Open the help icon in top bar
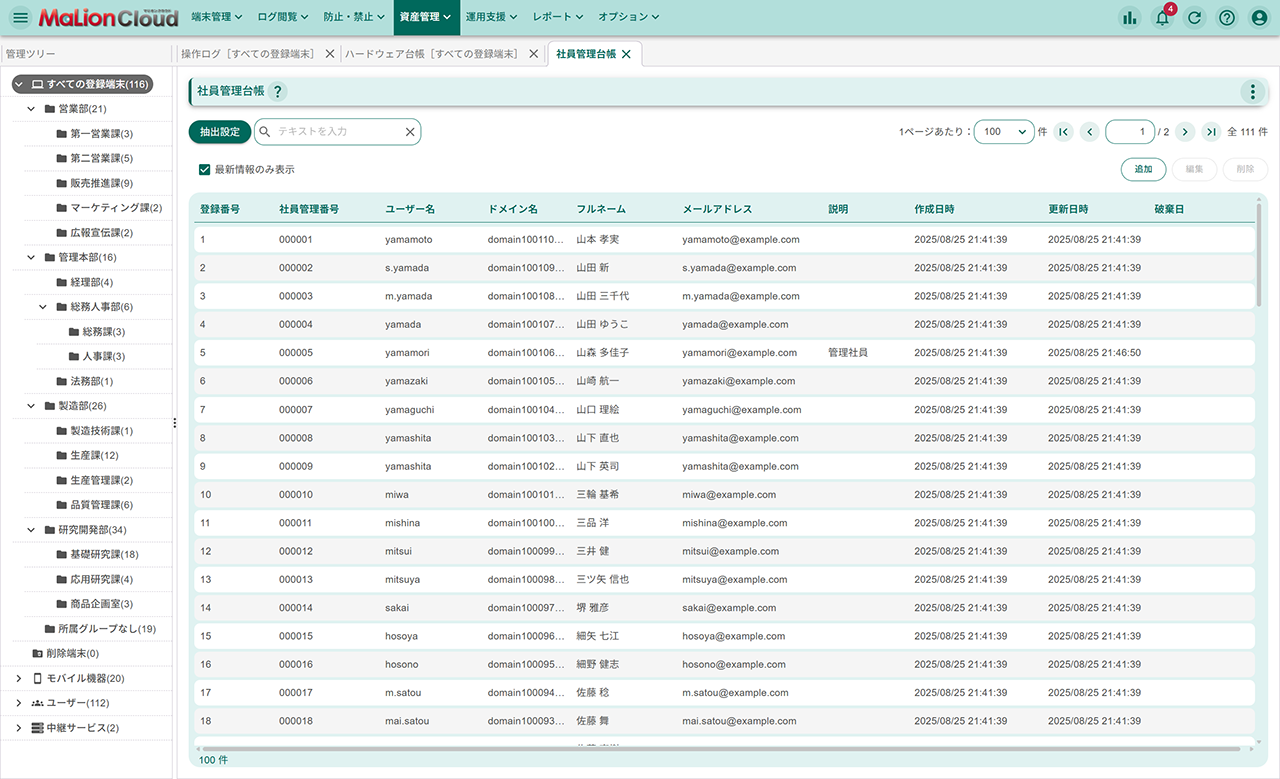 tap(1227, 17)
